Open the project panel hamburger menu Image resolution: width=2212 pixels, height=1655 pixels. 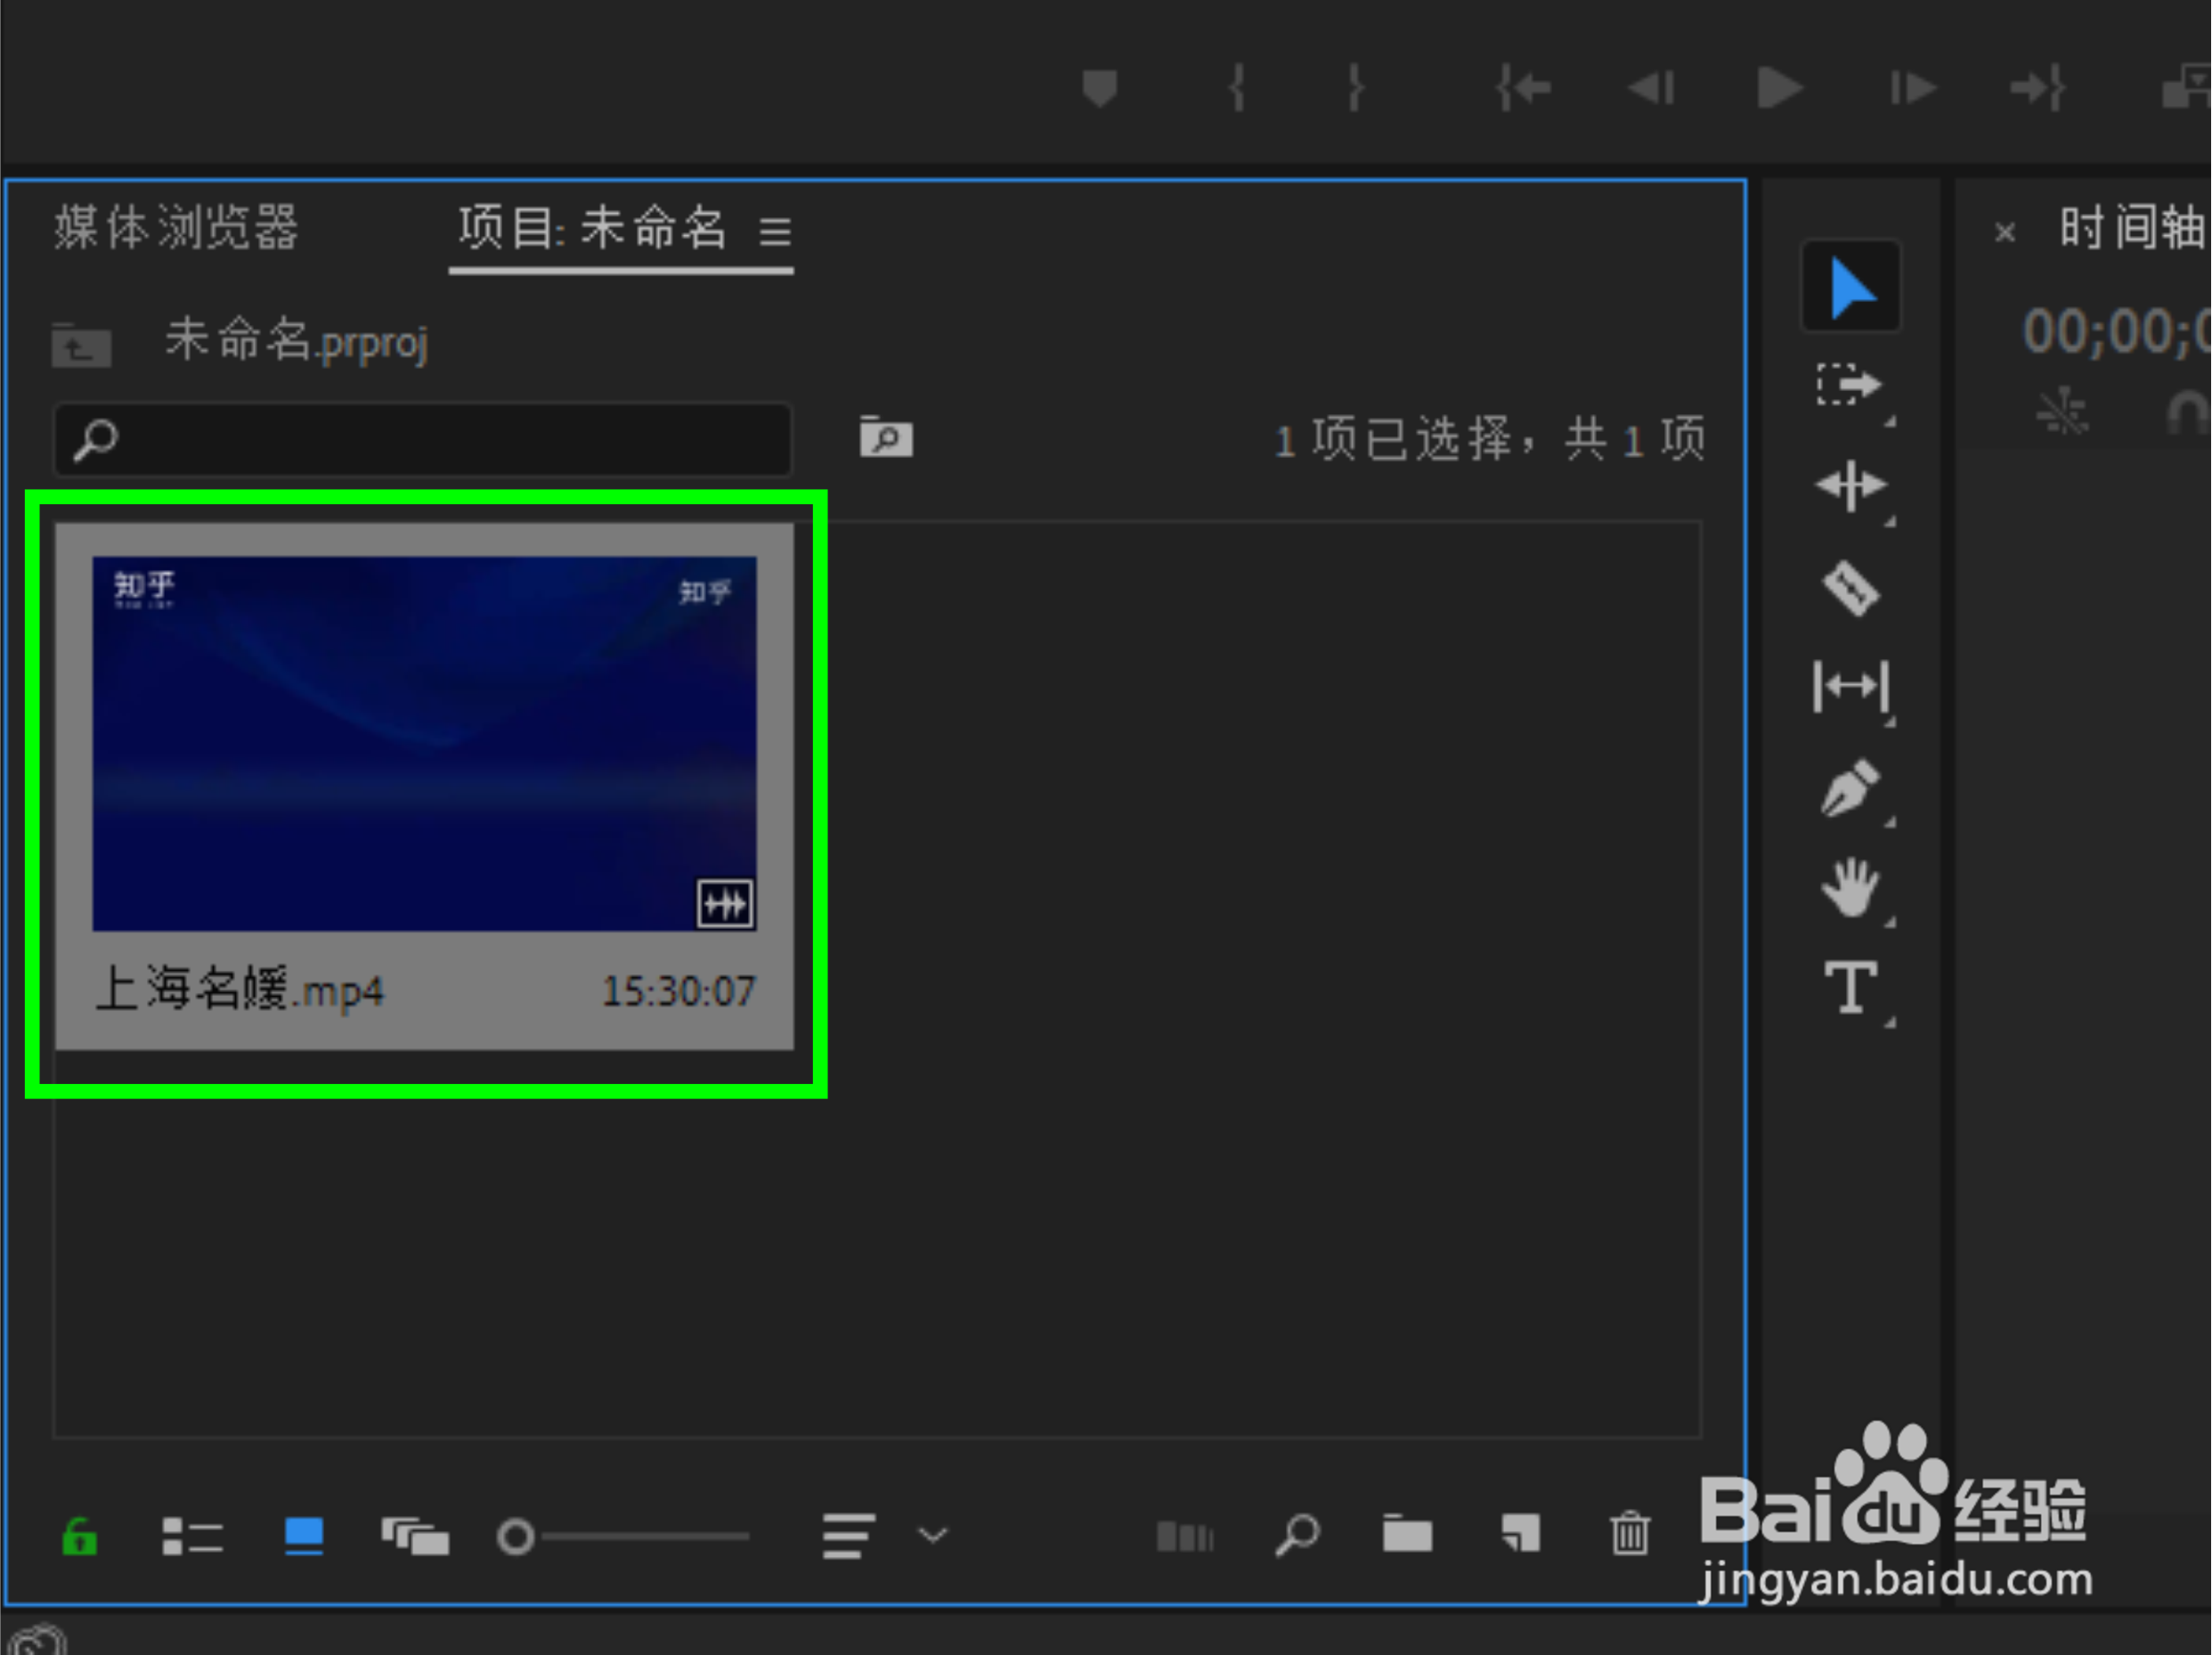coord(775,232)
